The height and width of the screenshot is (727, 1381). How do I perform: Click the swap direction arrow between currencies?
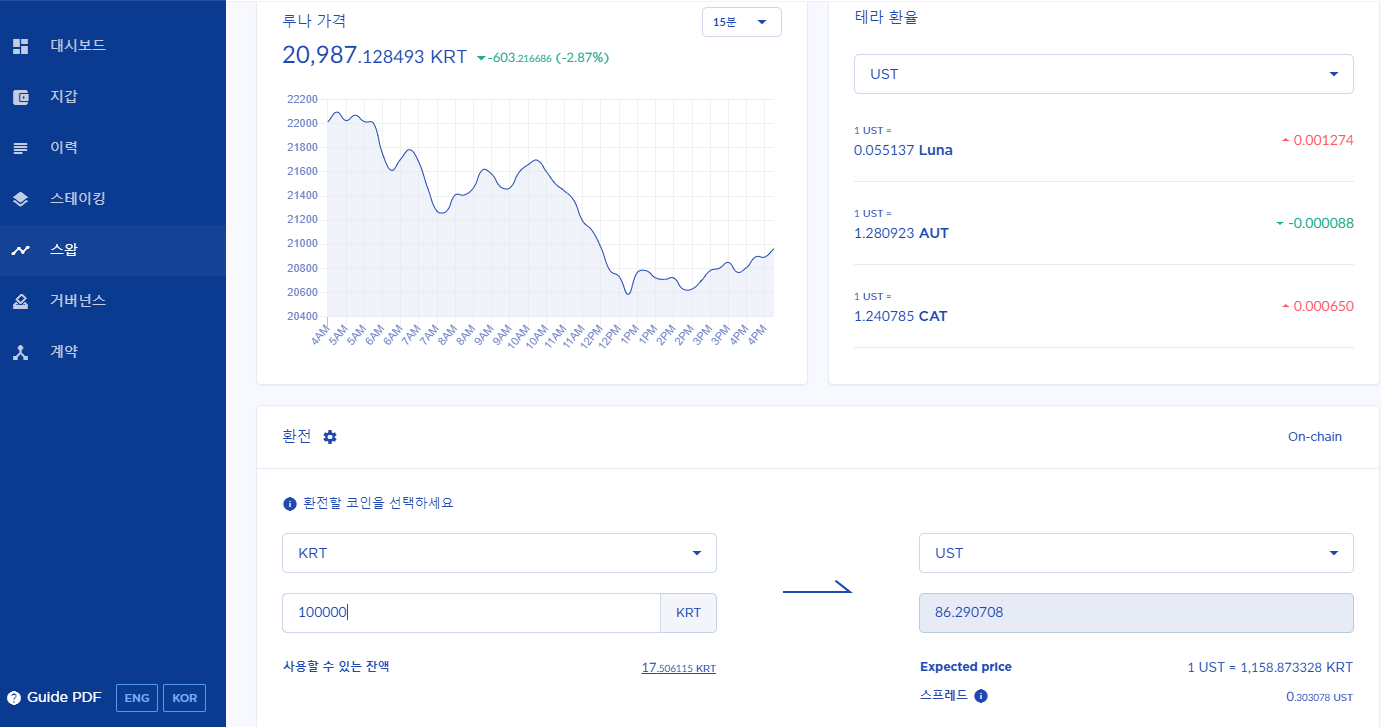pyautogui.click(x=817, y=589)
